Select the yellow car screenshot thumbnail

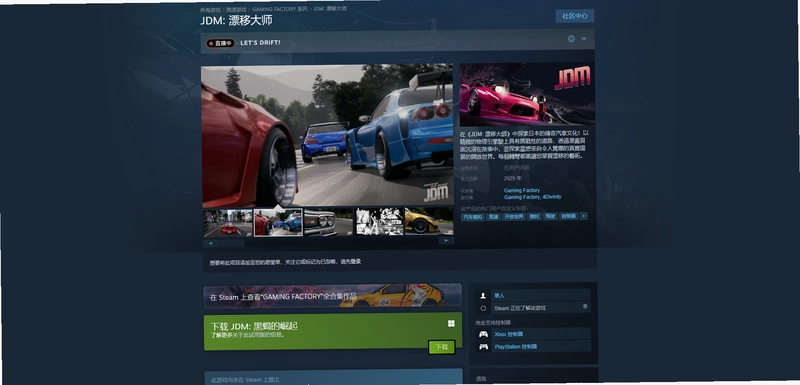429,221
